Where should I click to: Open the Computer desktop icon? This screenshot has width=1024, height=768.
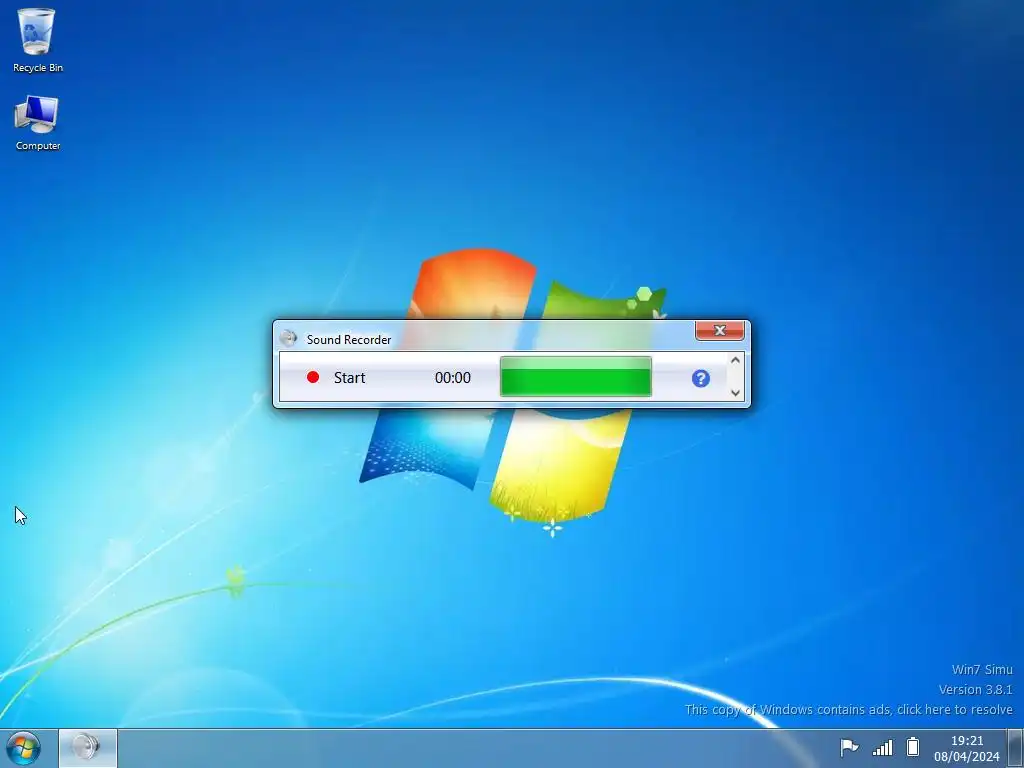click(x=37, y=123)
